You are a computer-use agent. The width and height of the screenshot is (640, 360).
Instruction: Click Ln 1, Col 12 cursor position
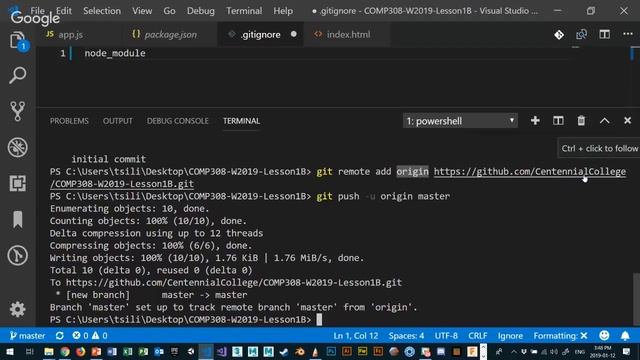356,336
